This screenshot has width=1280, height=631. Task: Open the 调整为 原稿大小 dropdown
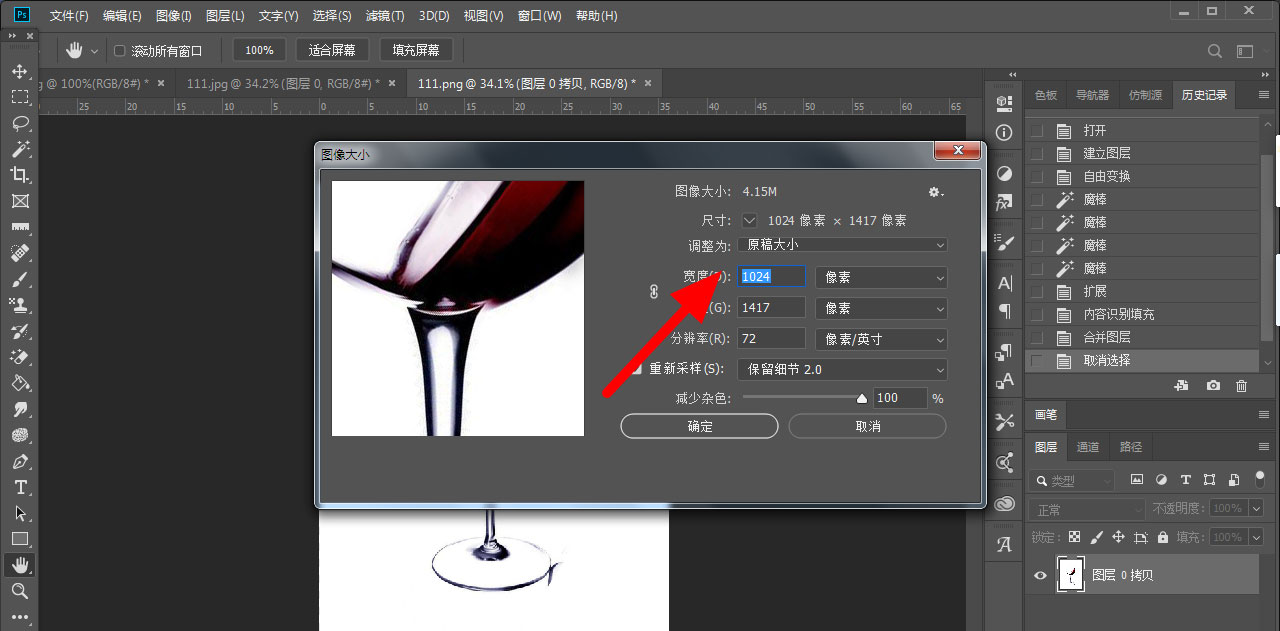[x=842, y=244]
